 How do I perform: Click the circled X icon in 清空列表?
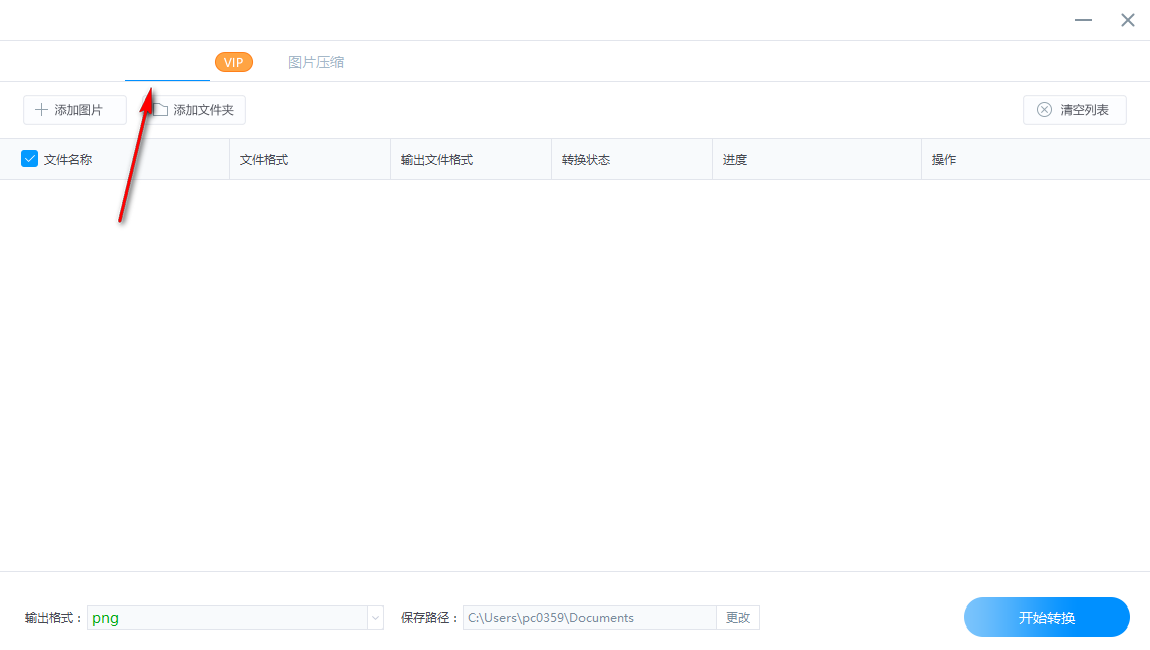pos(1045,110)
